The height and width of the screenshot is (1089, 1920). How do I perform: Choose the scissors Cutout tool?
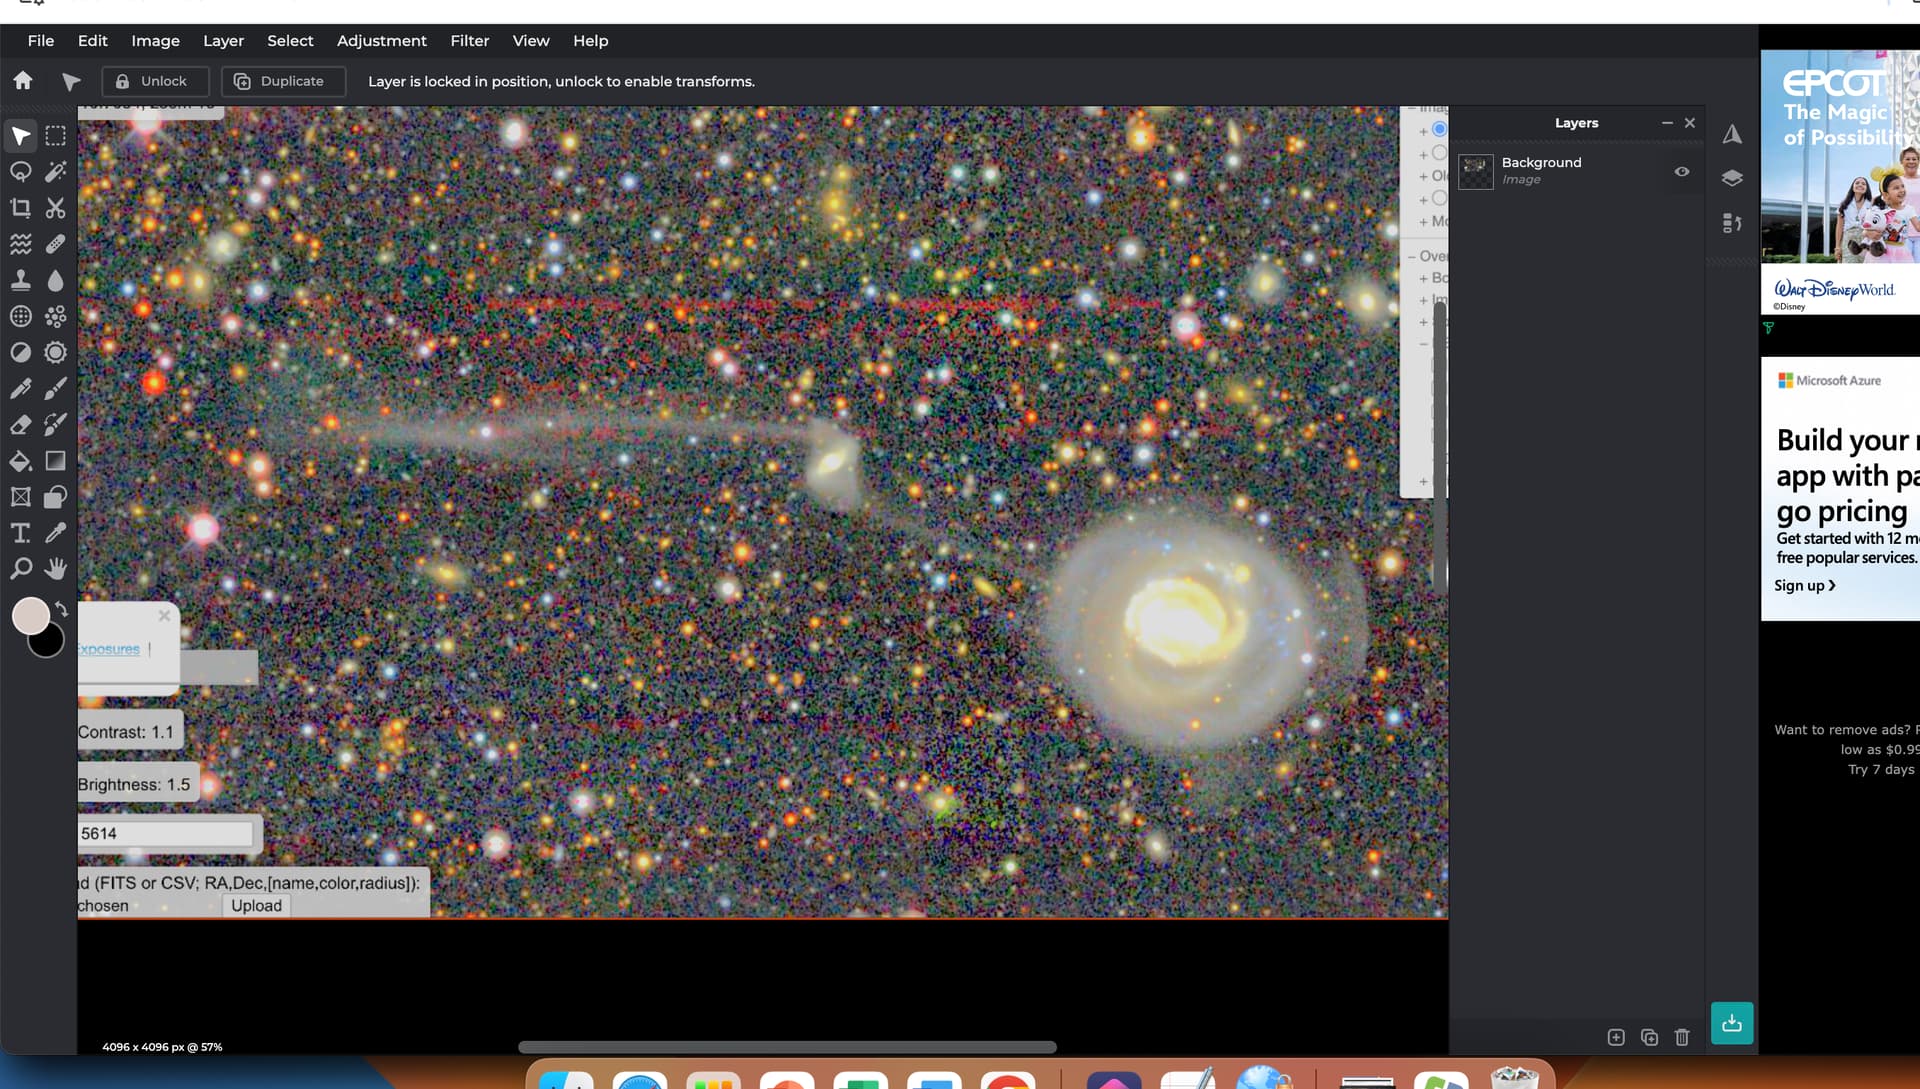[x=56, y=208]
